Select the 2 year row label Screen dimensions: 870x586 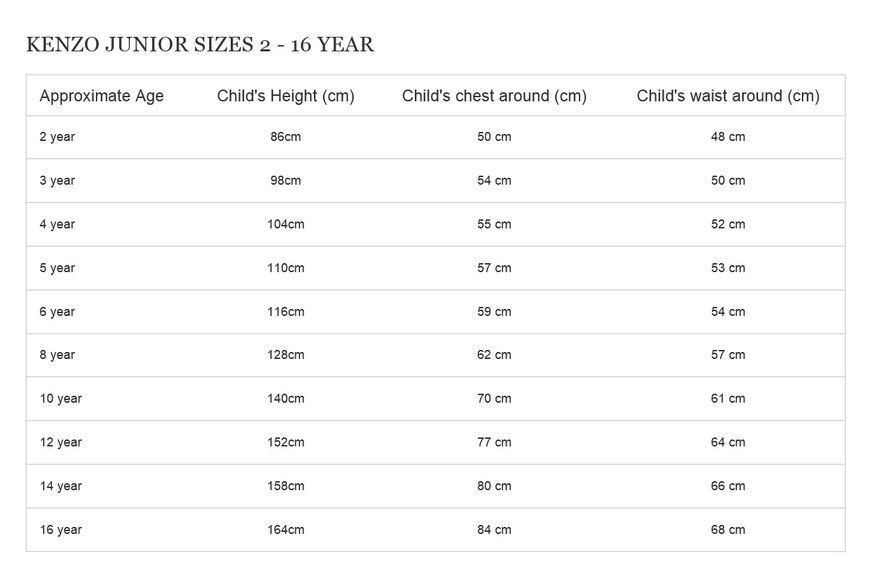(x=57, y=137)
